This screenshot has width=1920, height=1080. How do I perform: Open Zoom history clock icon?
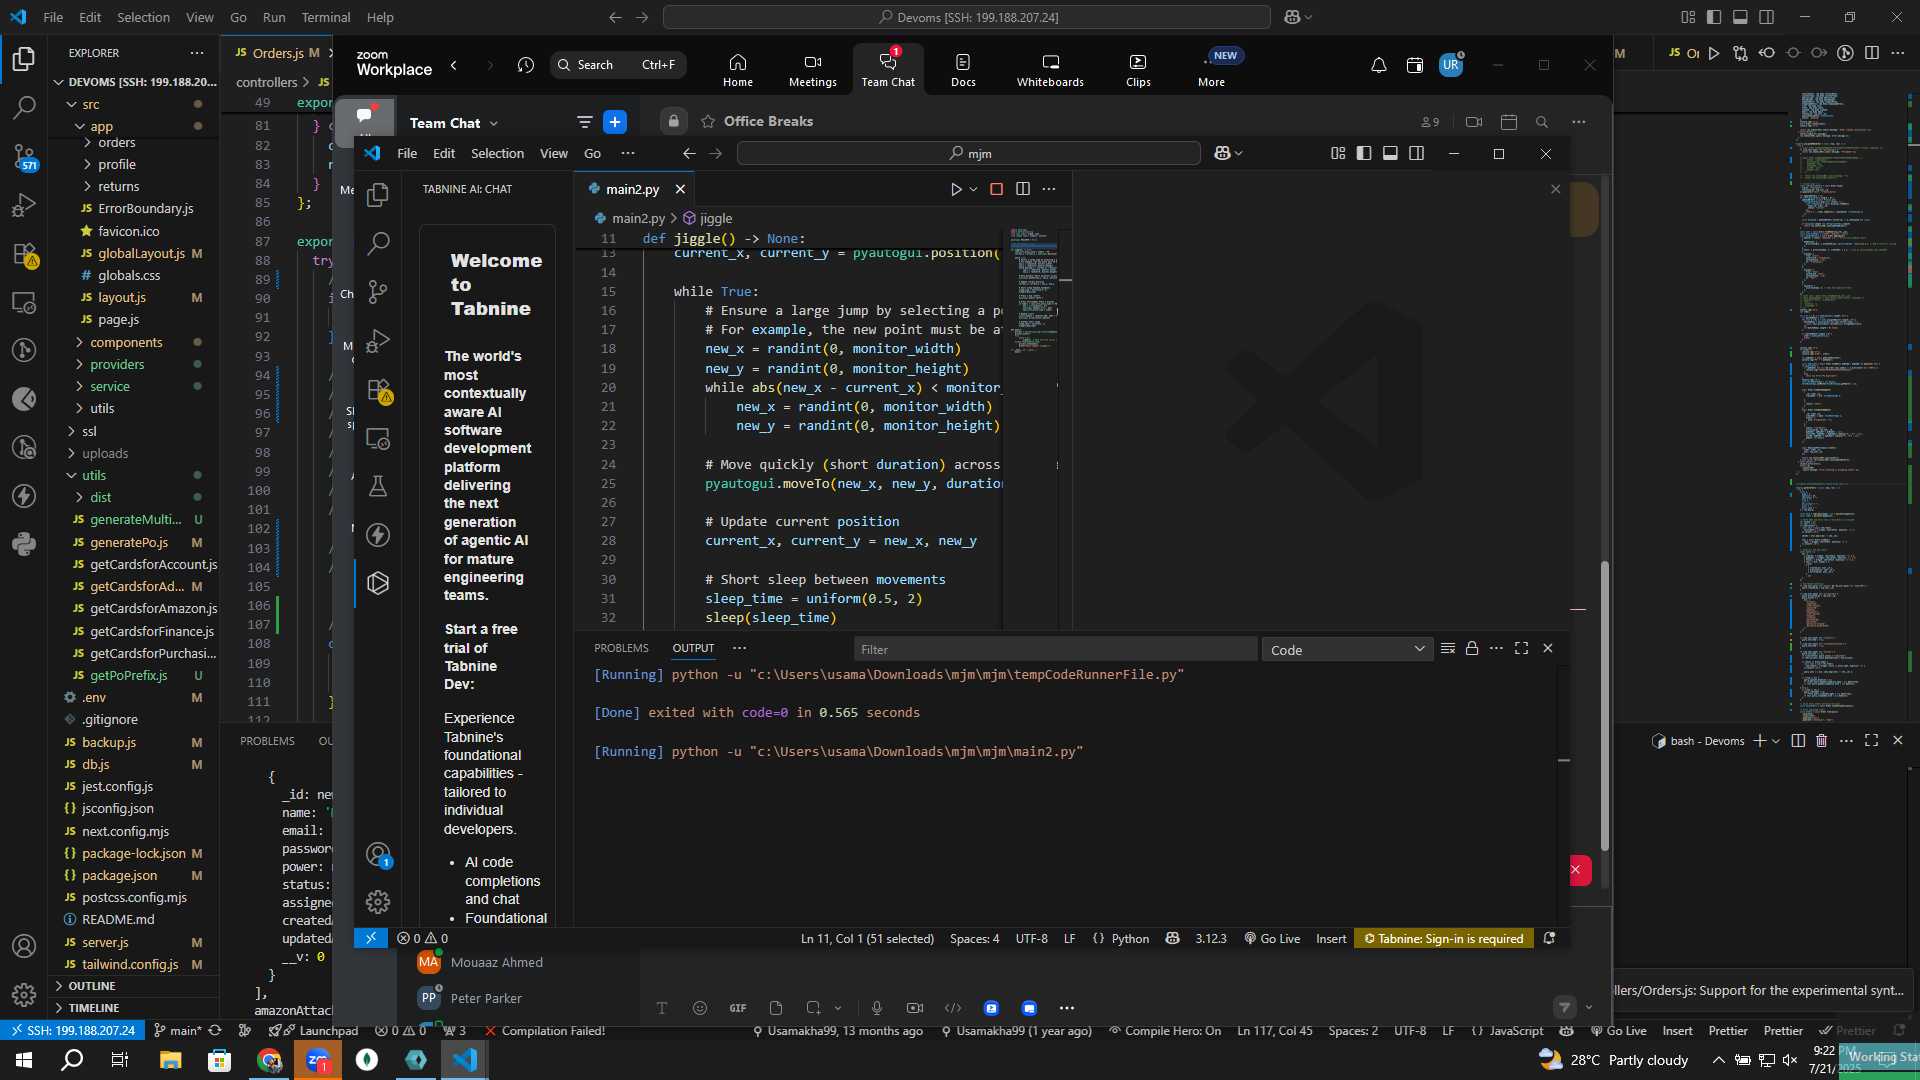point(526,65)
